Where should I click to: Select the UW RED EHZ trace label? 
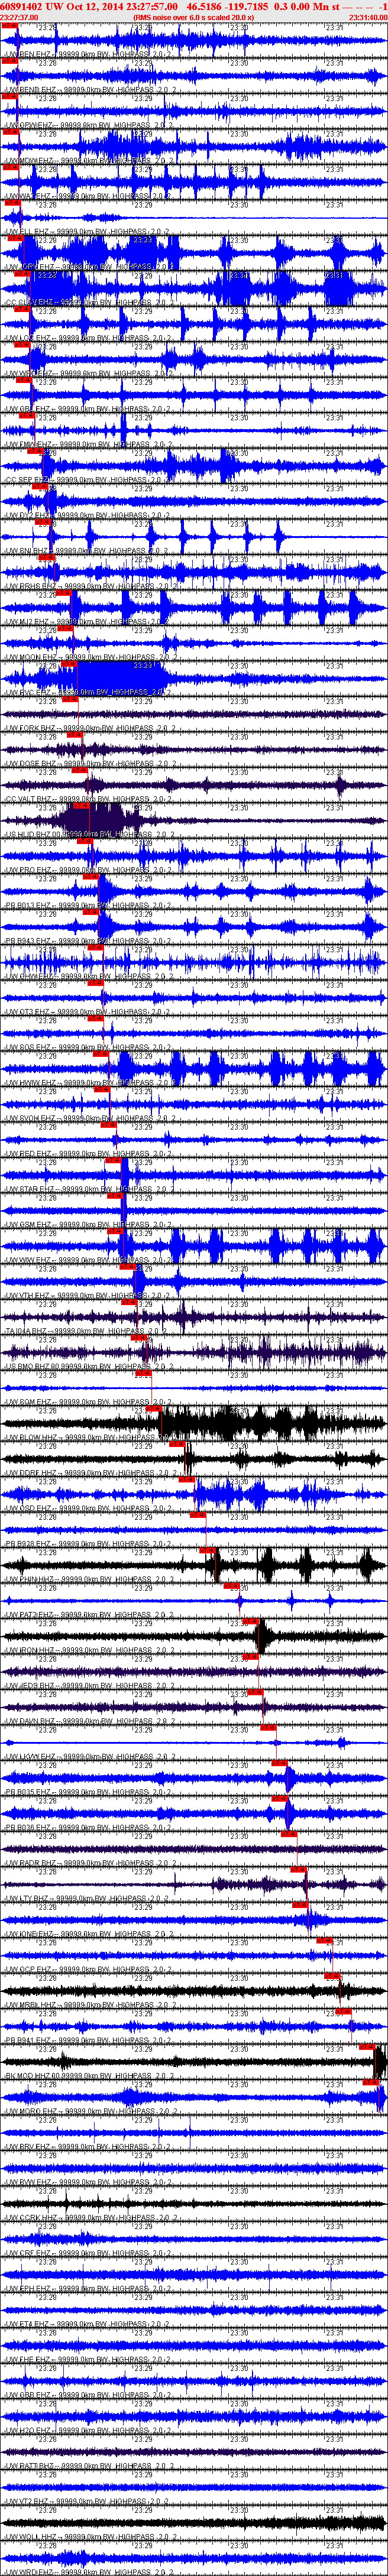click(88, 1153)
